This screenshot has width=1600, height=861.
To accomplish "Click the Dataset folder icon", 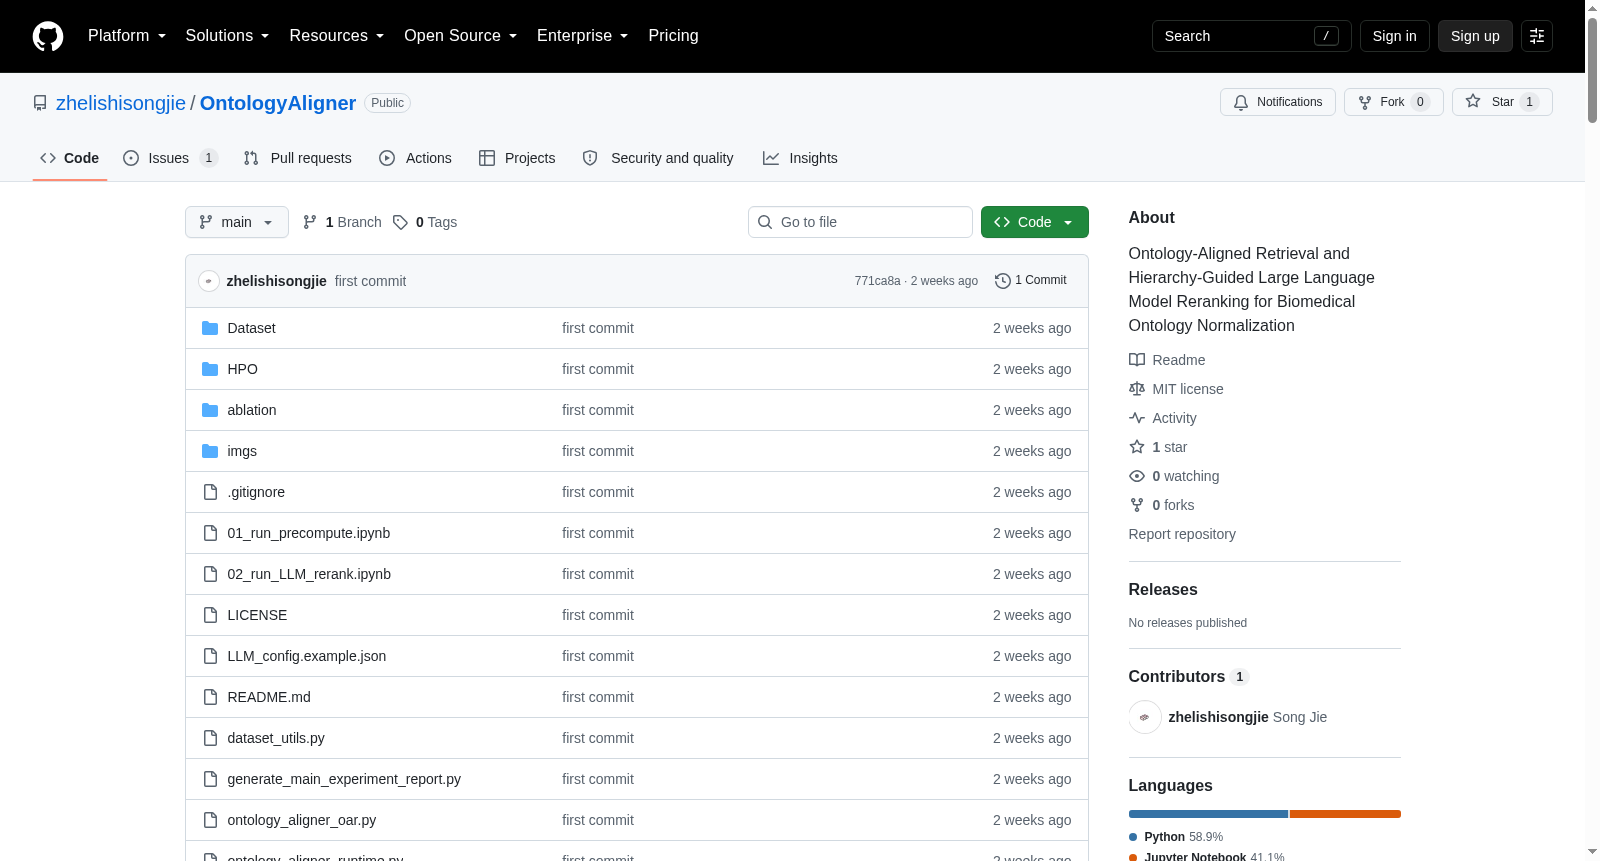I will [x=210, y=328].
